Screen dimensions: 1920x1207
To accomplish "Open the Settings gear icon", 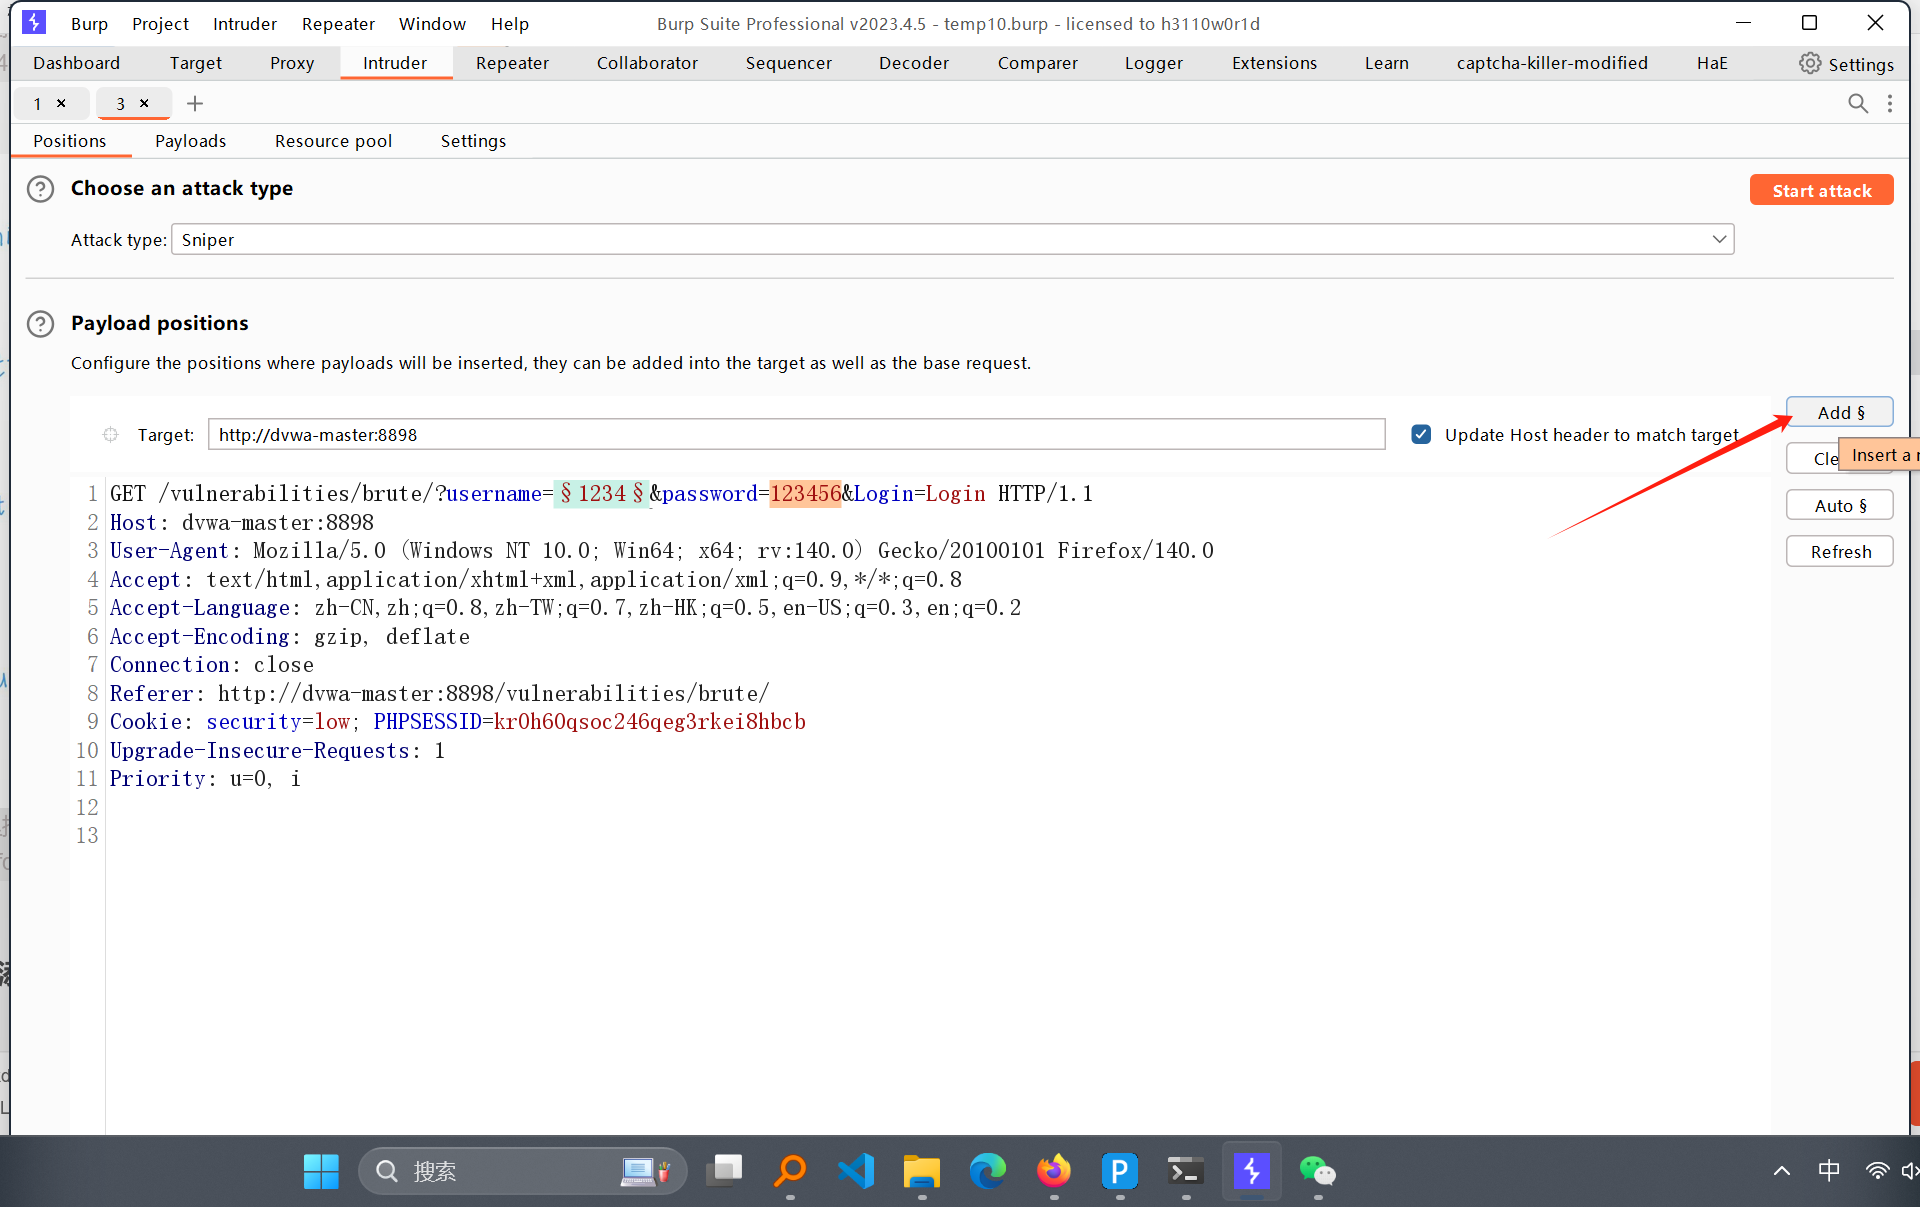I will (x=1810, y=63).
